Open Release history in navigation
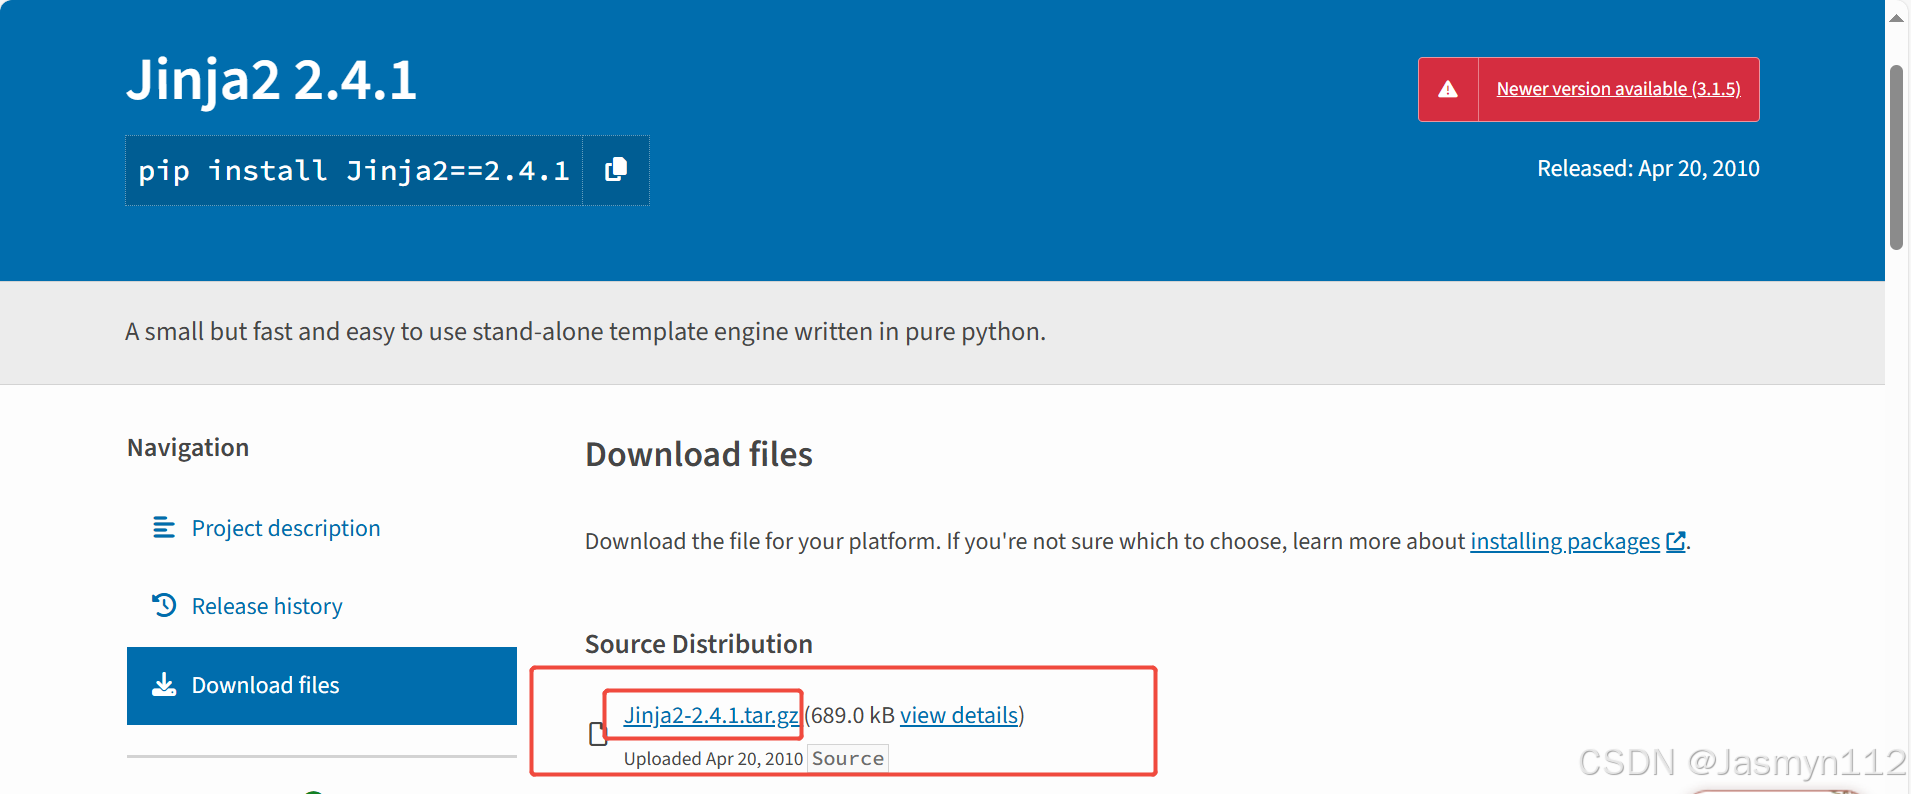The image size is (1911, 794). coord(267,606)
